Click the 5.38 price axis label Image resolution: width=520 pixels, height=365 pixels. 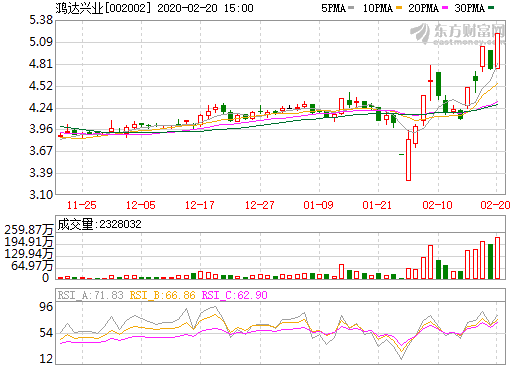tap(41, 20)
